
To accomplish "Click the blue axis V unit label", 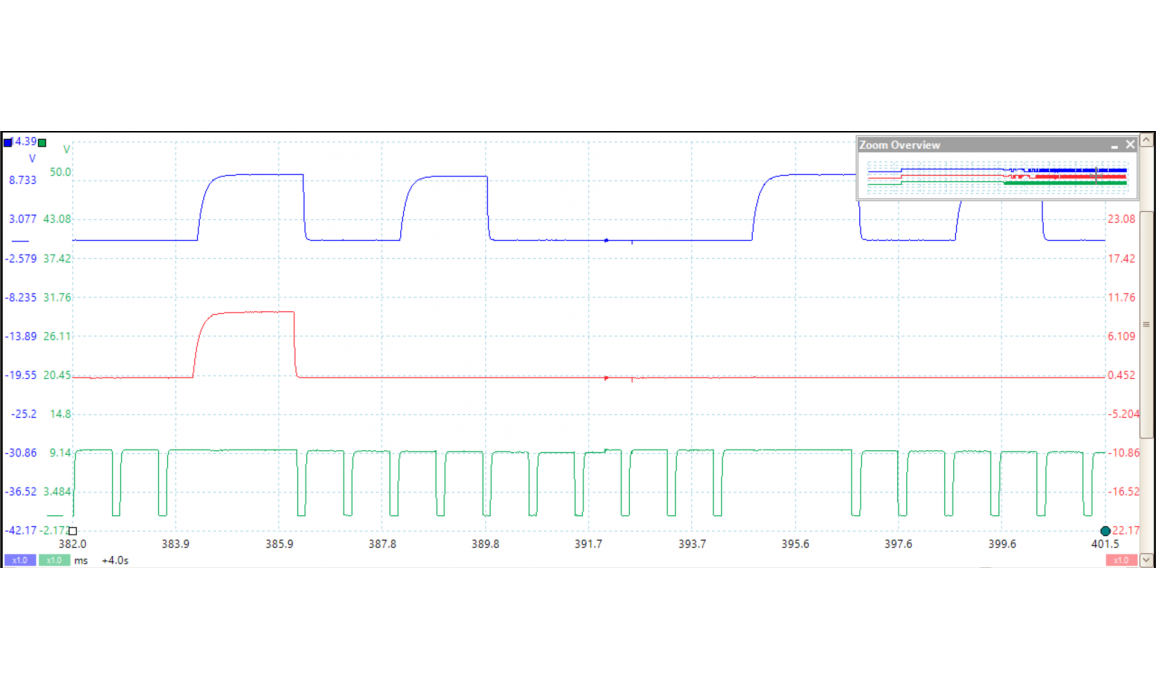I will pyautogui.click(x=32, y=159).
